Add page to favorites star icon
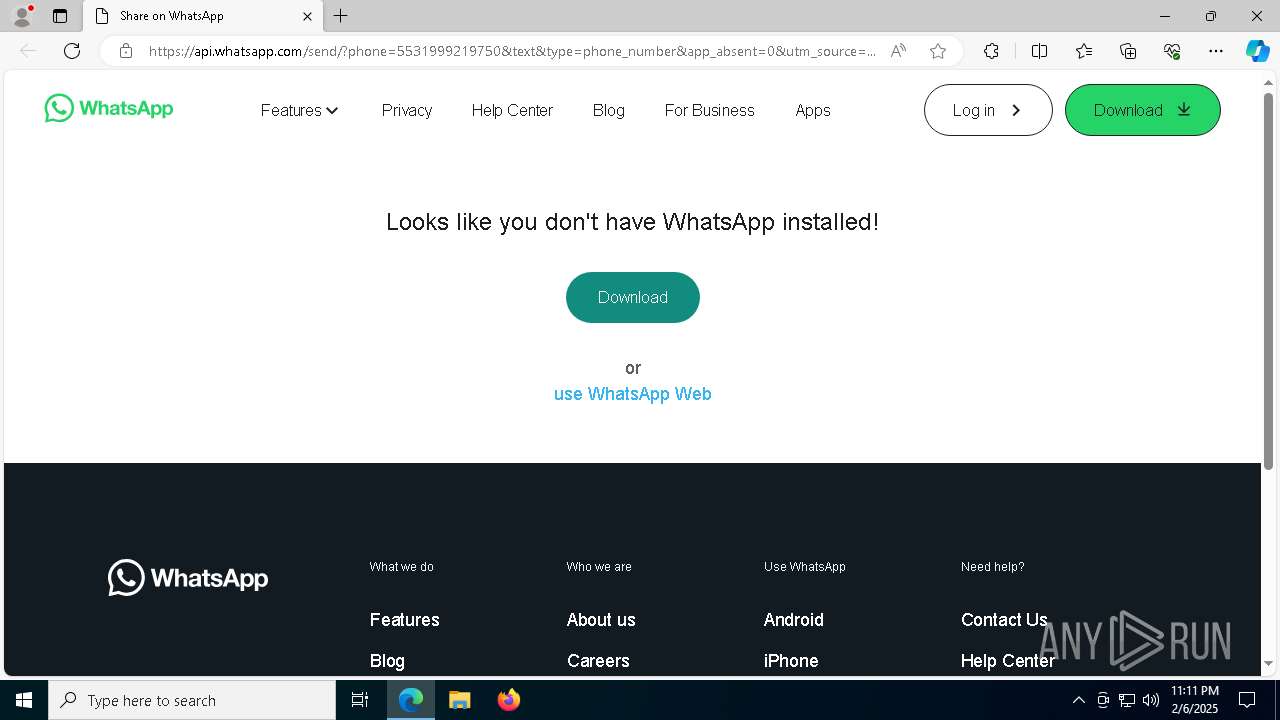The height and width of the screenshot is (720, 1280). (938, 51)
